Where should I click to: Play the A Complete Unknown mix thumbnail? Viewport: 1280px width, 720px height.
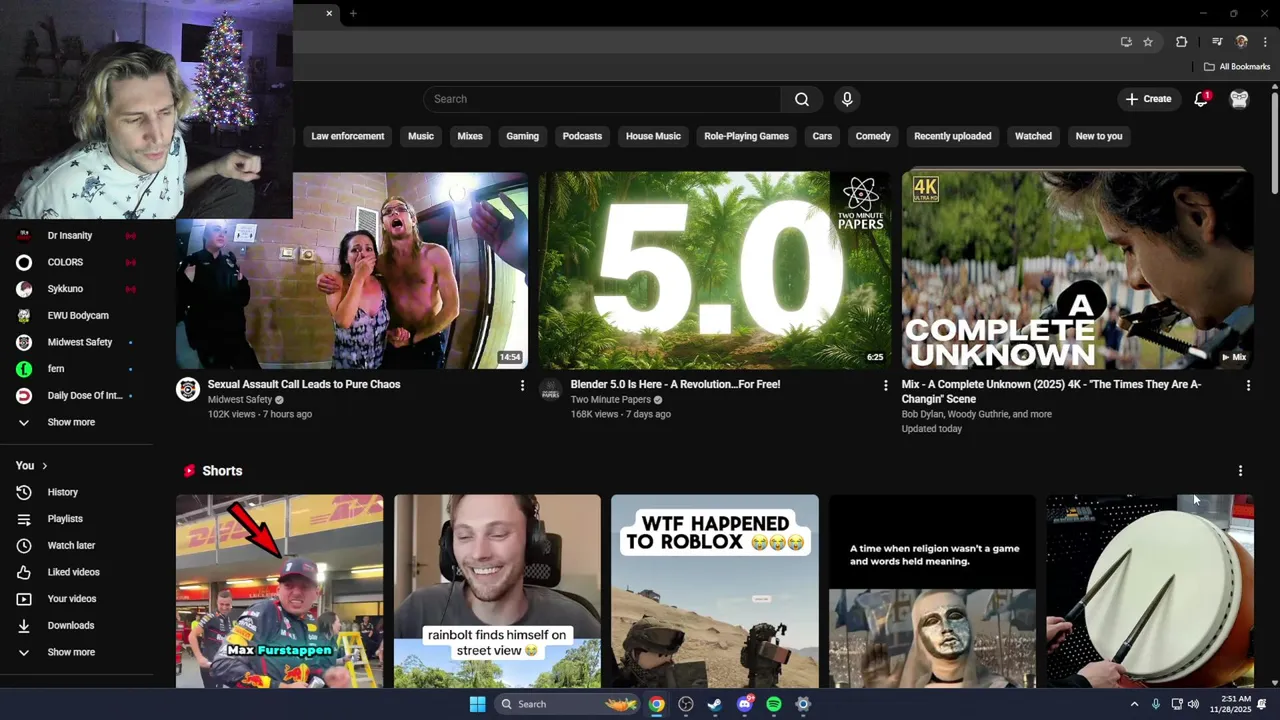(x=1077, y=270)
